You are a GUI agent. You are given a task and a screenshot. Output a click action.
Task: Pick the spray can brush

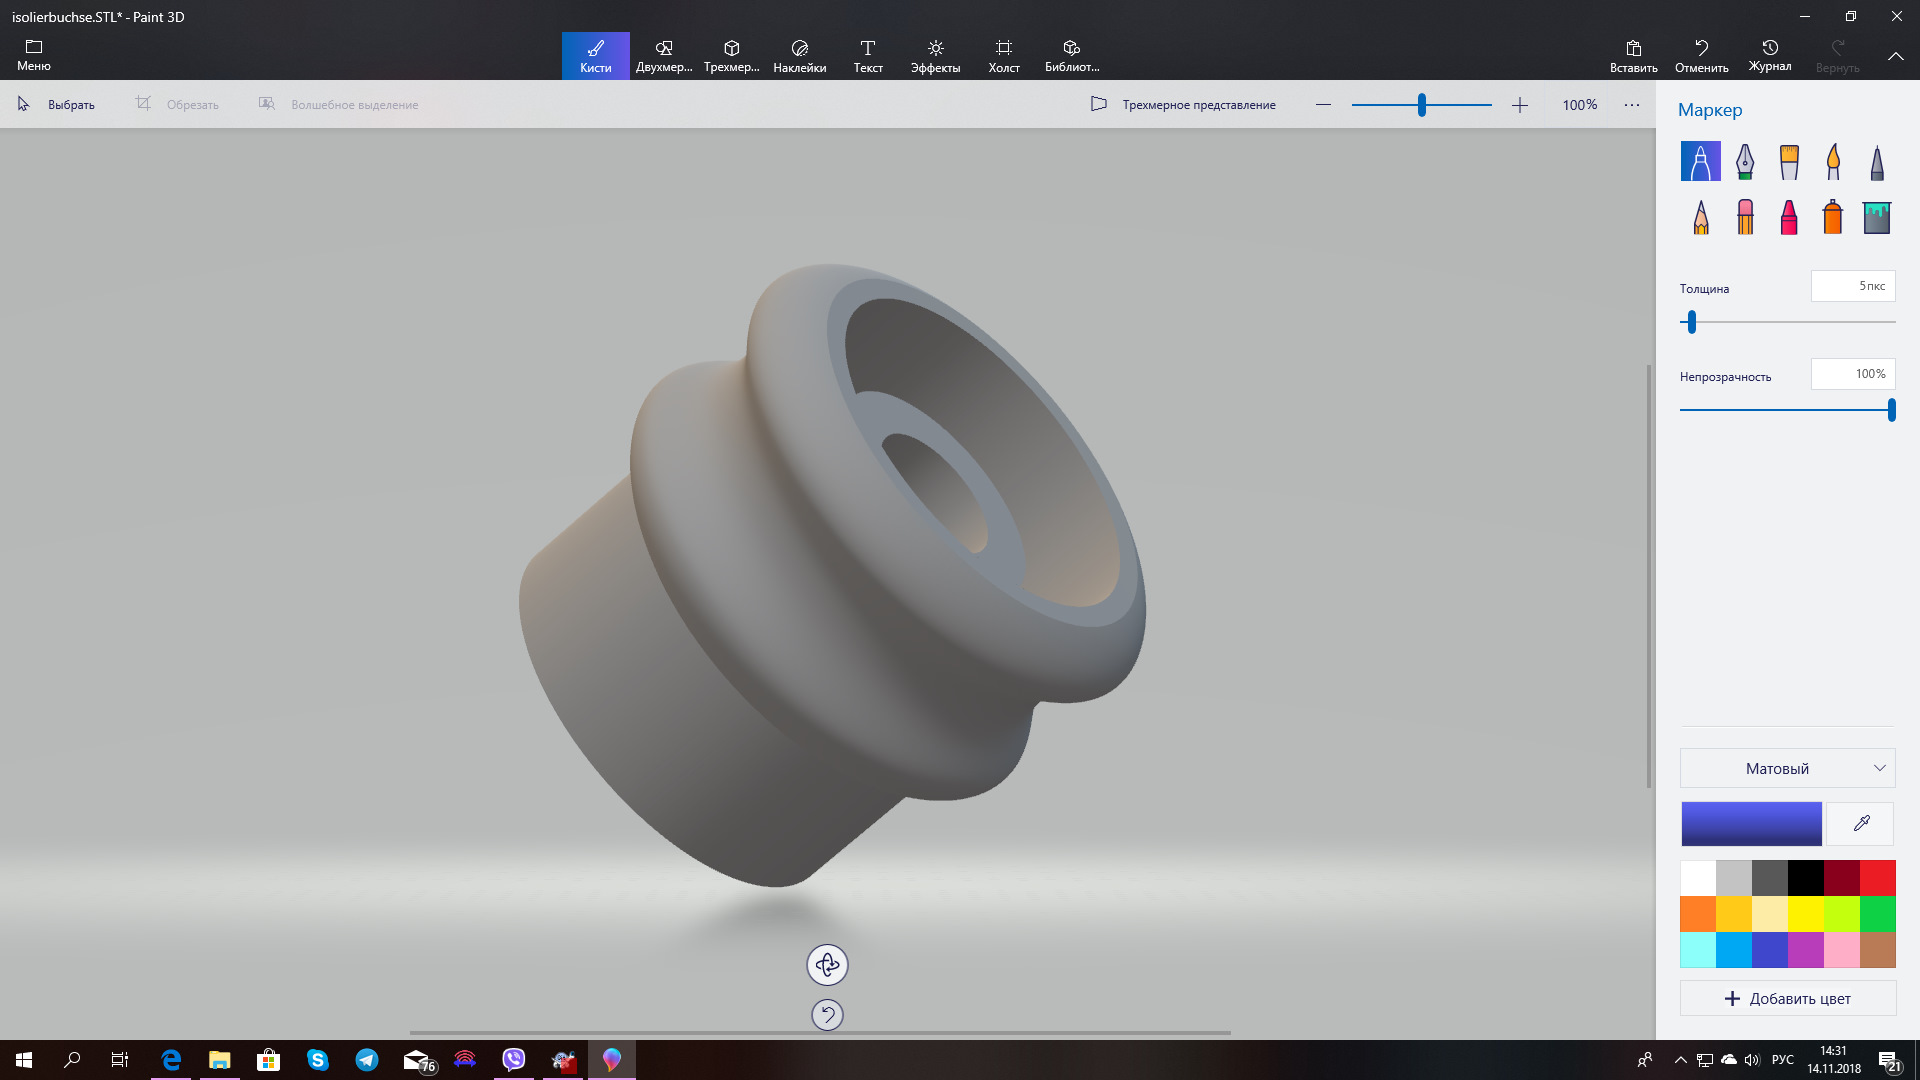(x=1832, y=217)
